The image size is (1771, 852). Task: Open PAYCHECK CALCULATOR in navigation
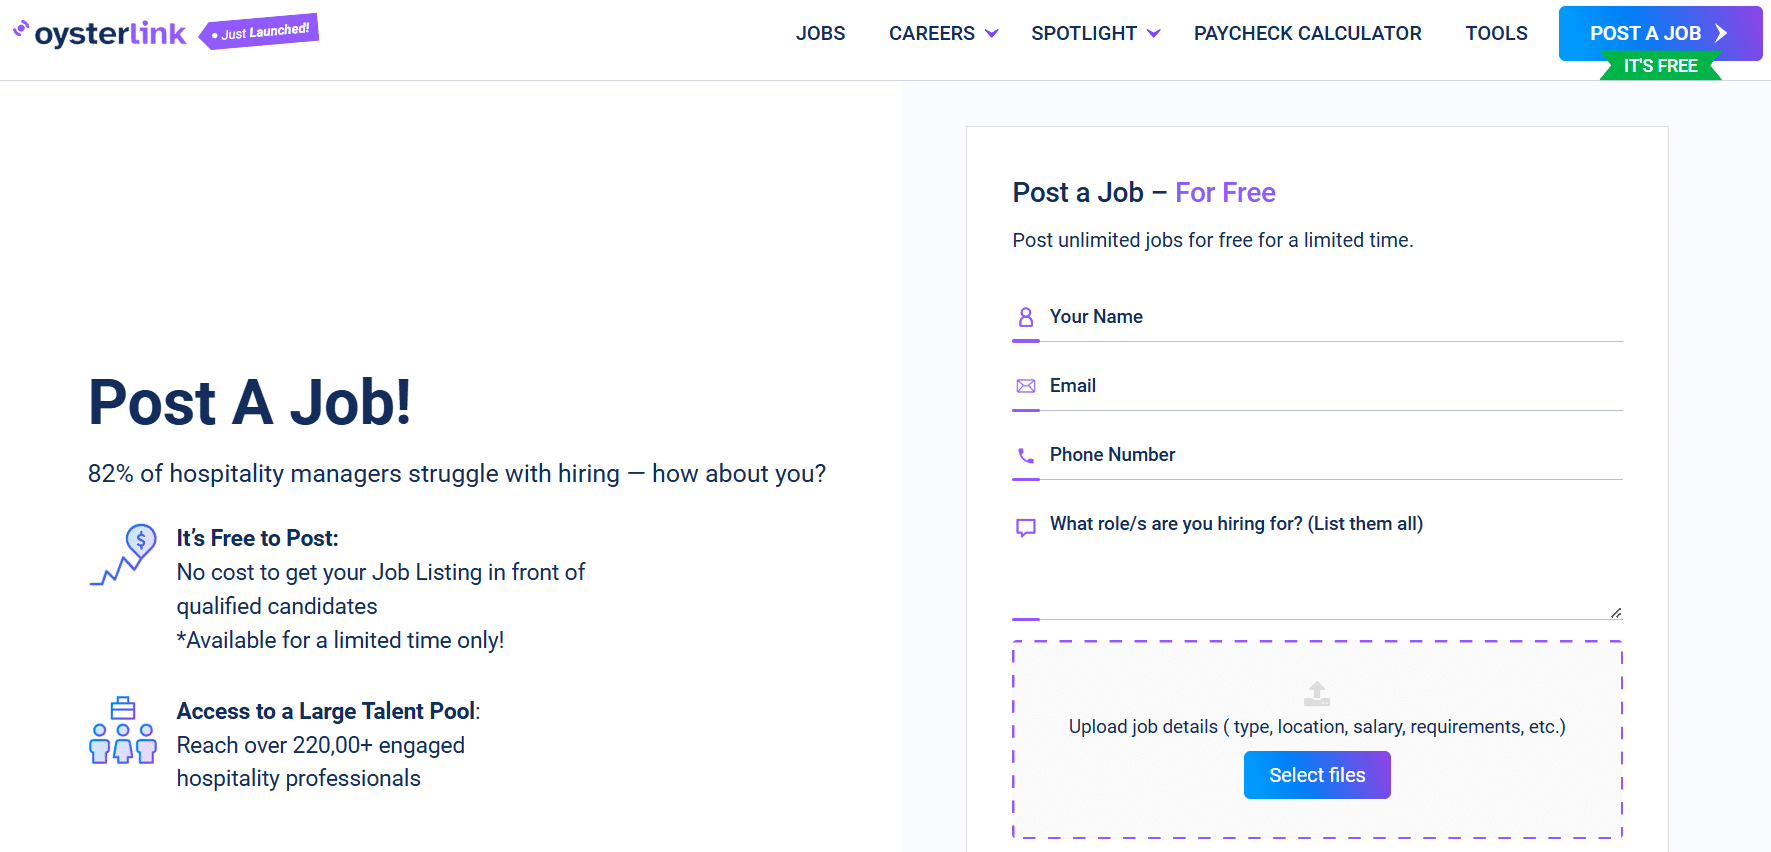pyautogui.click(x=1307, y=34)
